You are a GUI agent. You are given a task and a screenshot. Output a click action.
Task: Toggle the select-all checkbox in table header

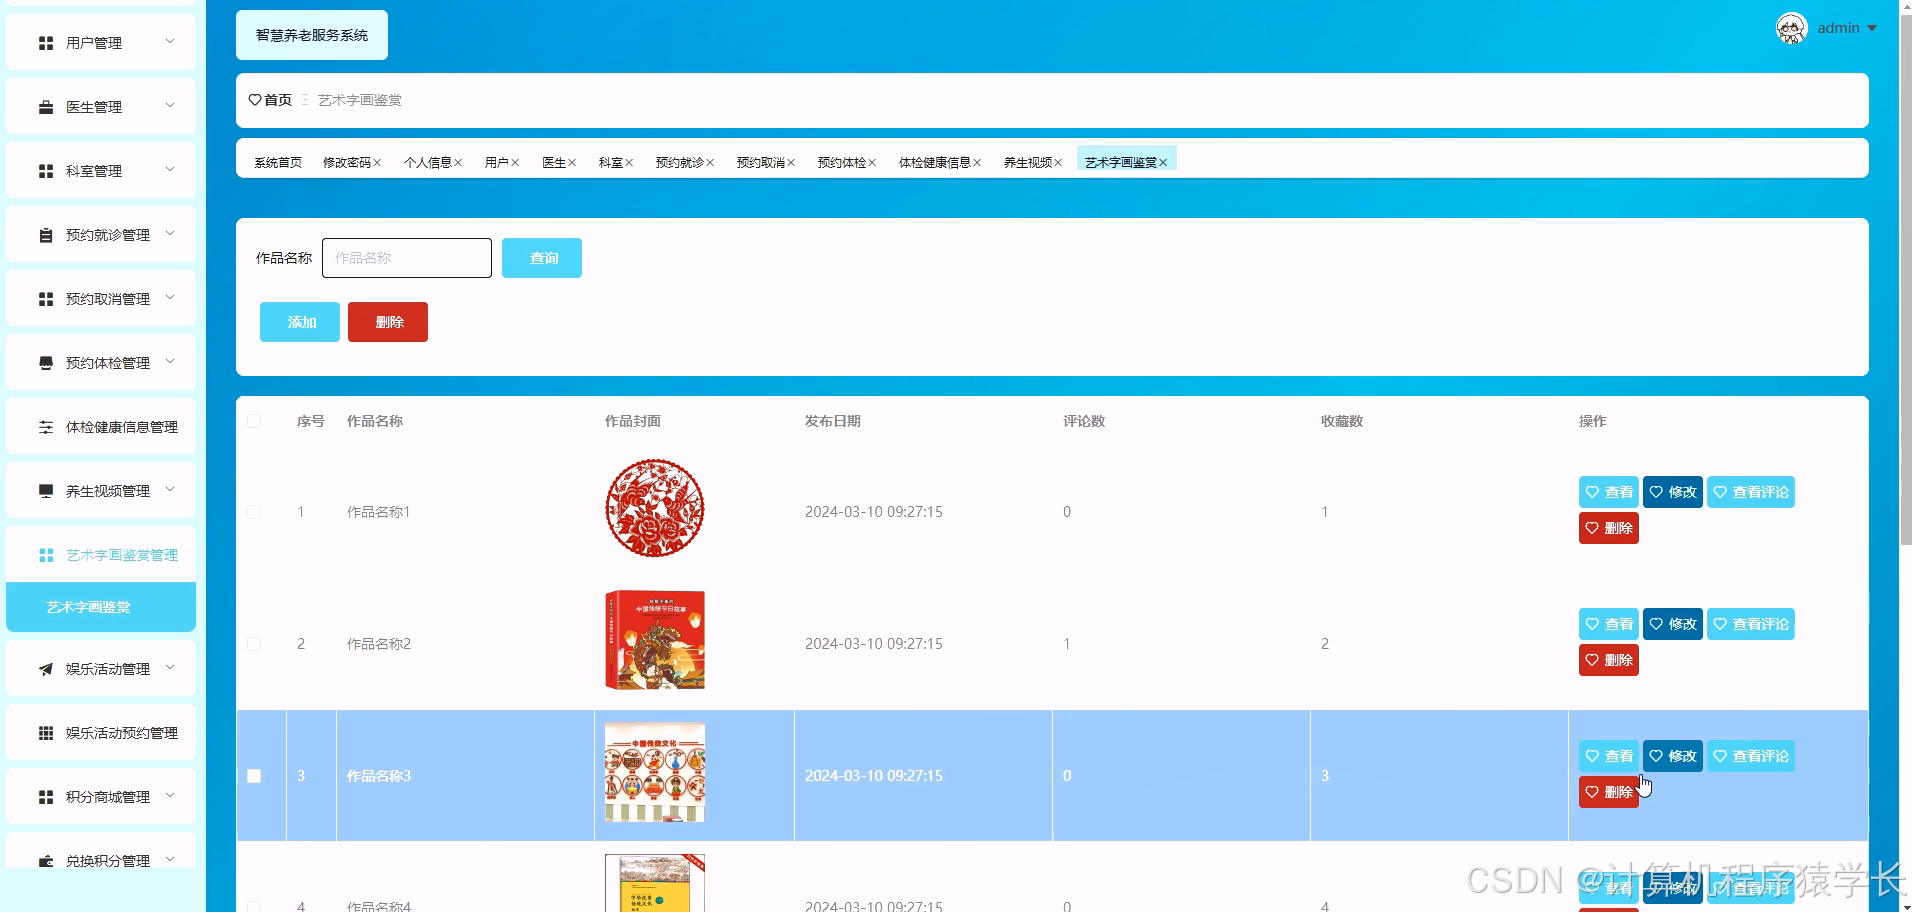pos(254,421)
